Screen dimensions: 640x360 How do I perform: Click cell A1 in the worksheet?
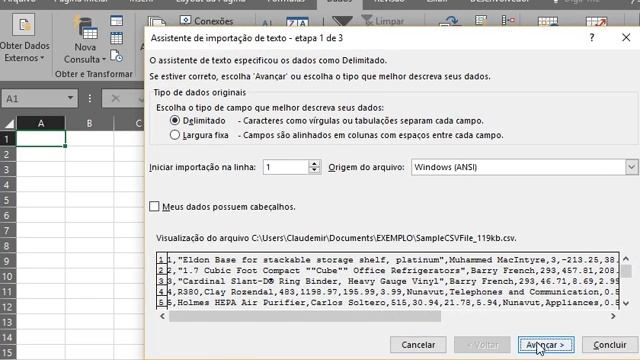point(41,139)
